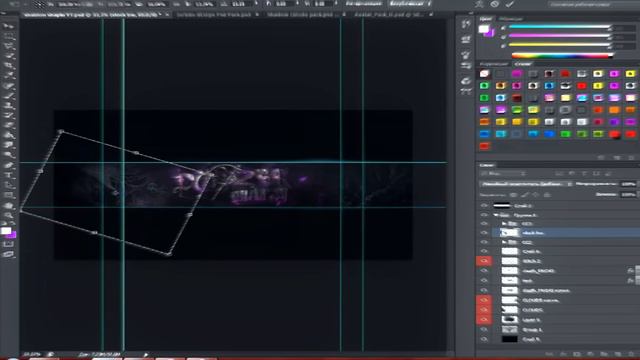Click the magenta color slider
Screen dimensions: 640x360
pyautogui.click(x=560, y=36)
